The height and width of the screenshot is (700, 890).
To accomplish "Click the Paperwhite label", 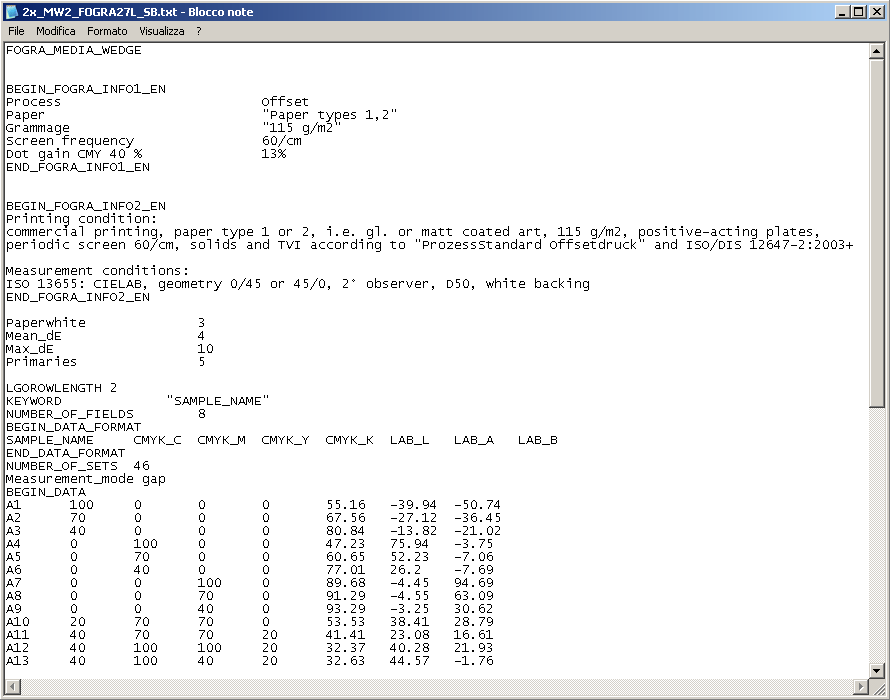I will tap(45, 323).
